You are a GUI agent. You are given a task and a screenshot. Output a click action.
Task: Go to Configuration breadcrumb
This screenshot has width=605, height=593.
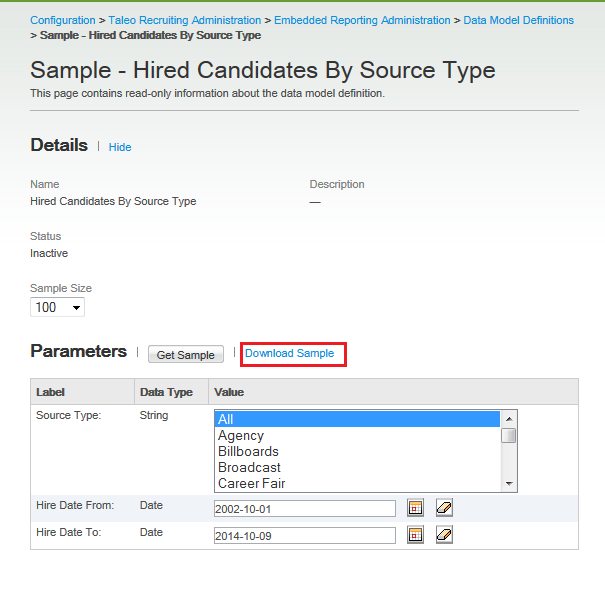pyautogui.click(x=63, y=20)
